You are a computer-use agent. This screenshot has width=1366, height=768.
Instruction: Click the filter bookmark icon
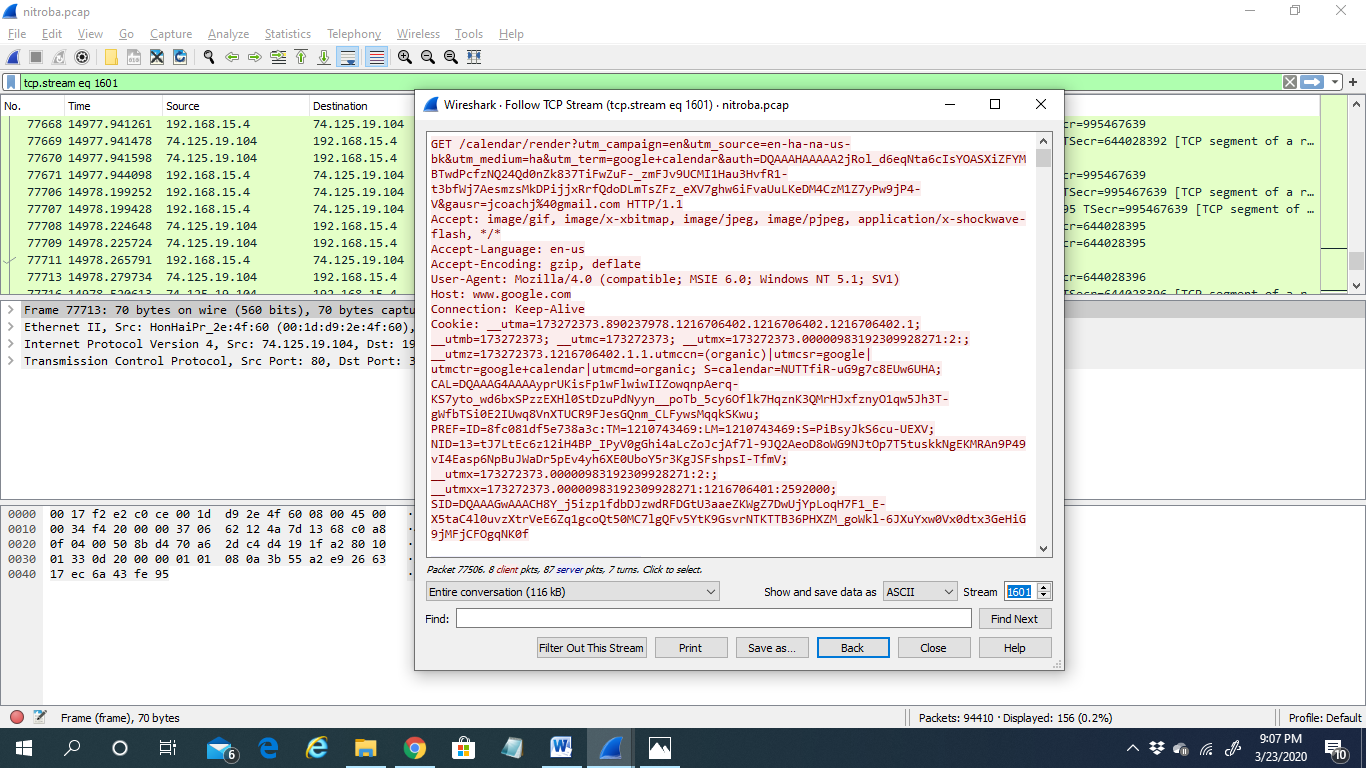11,83
